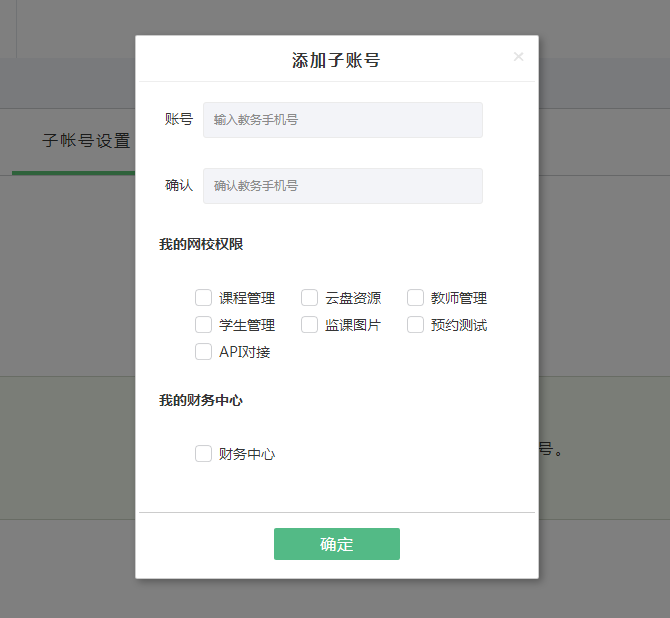
Task: Click the 我的网校权限 section heading
Action: point(201,244)
